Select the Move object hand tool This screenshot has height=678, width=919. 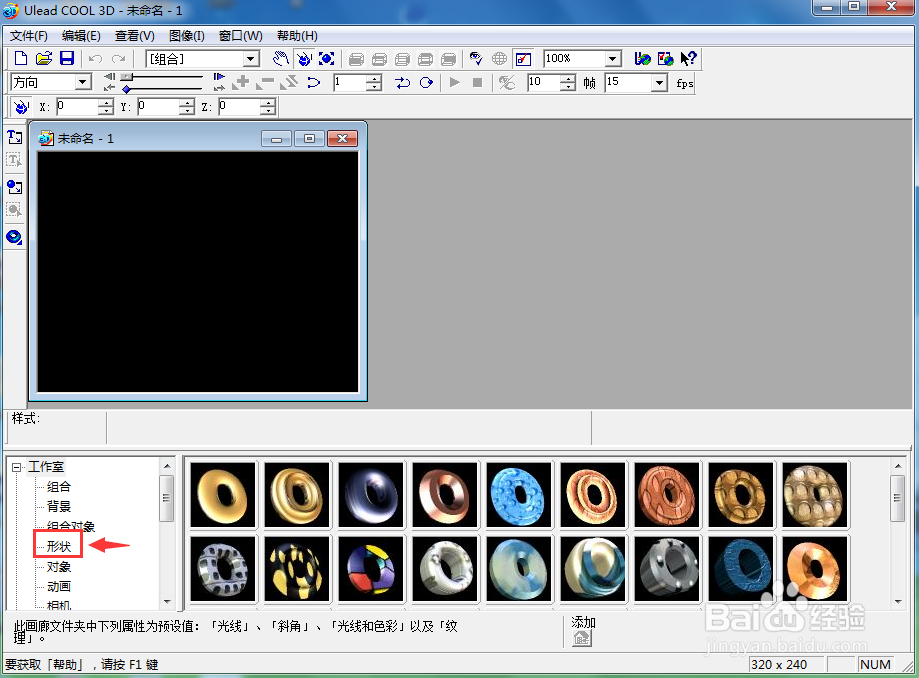pyautogui.click(x=281, y=59)
